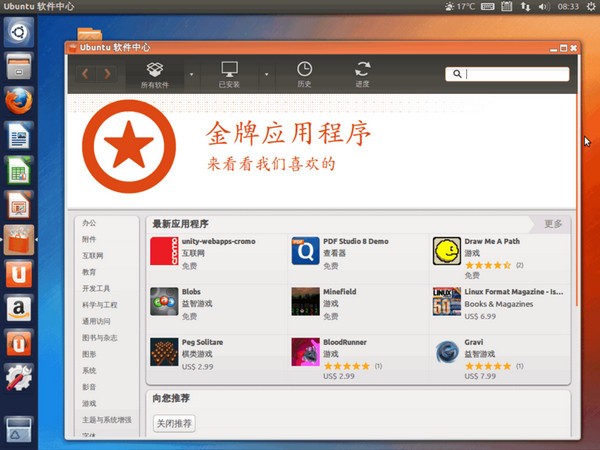The image size is (600, 450).
Task: Open the 进度 (Progress) sync icon
Action: pos(362,75)
